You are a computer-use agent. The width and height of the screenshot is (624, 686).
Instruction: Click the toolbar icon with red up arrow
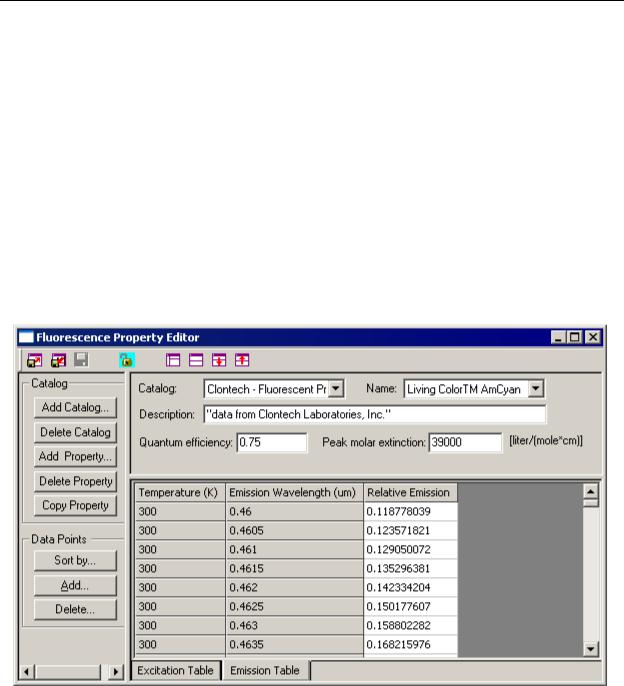pyautogui.click(x=242, y=360)
